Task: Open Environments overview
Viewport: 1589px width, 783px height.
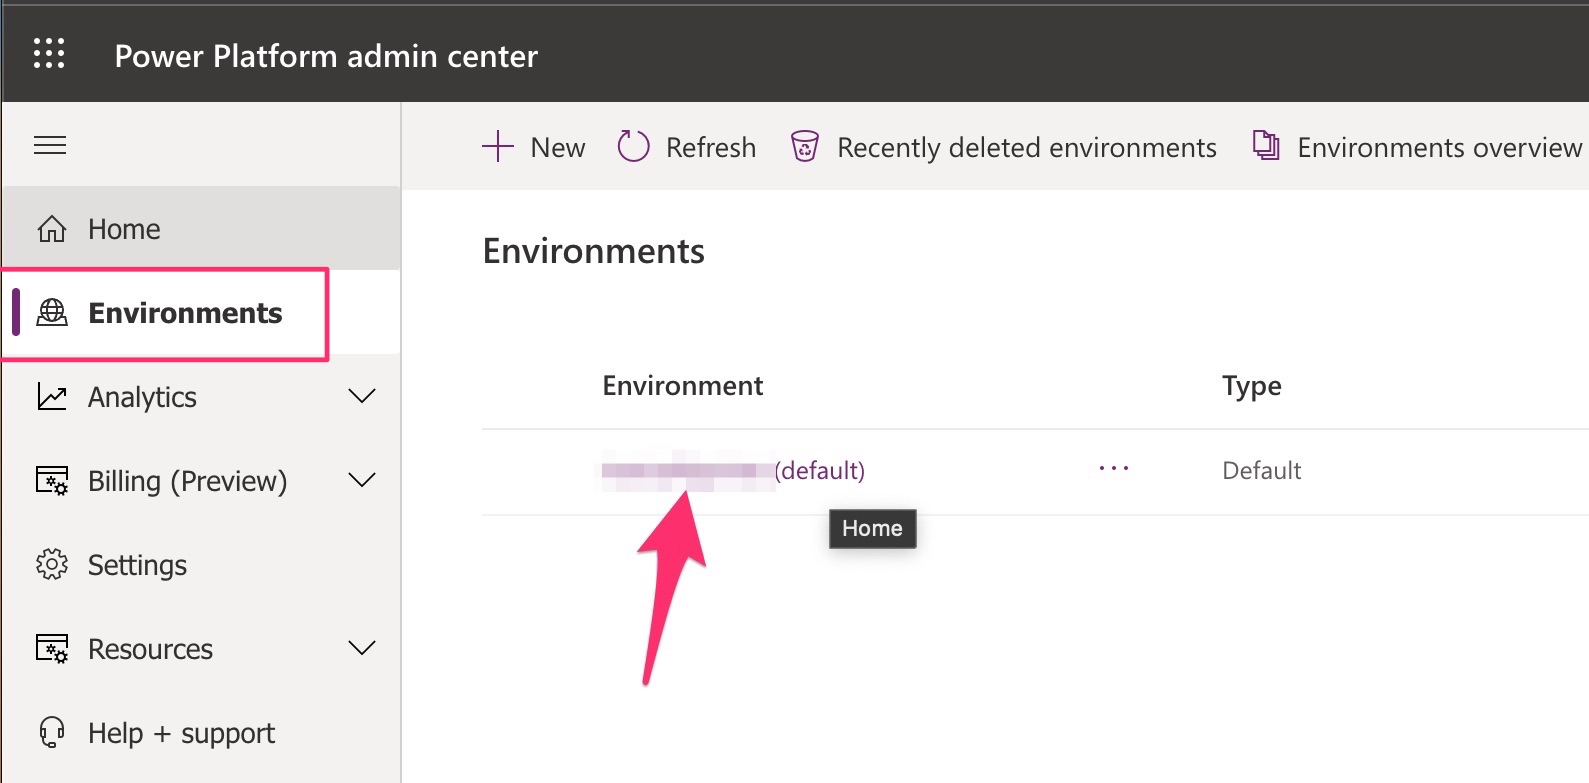Action: (x=1417, y=147)
